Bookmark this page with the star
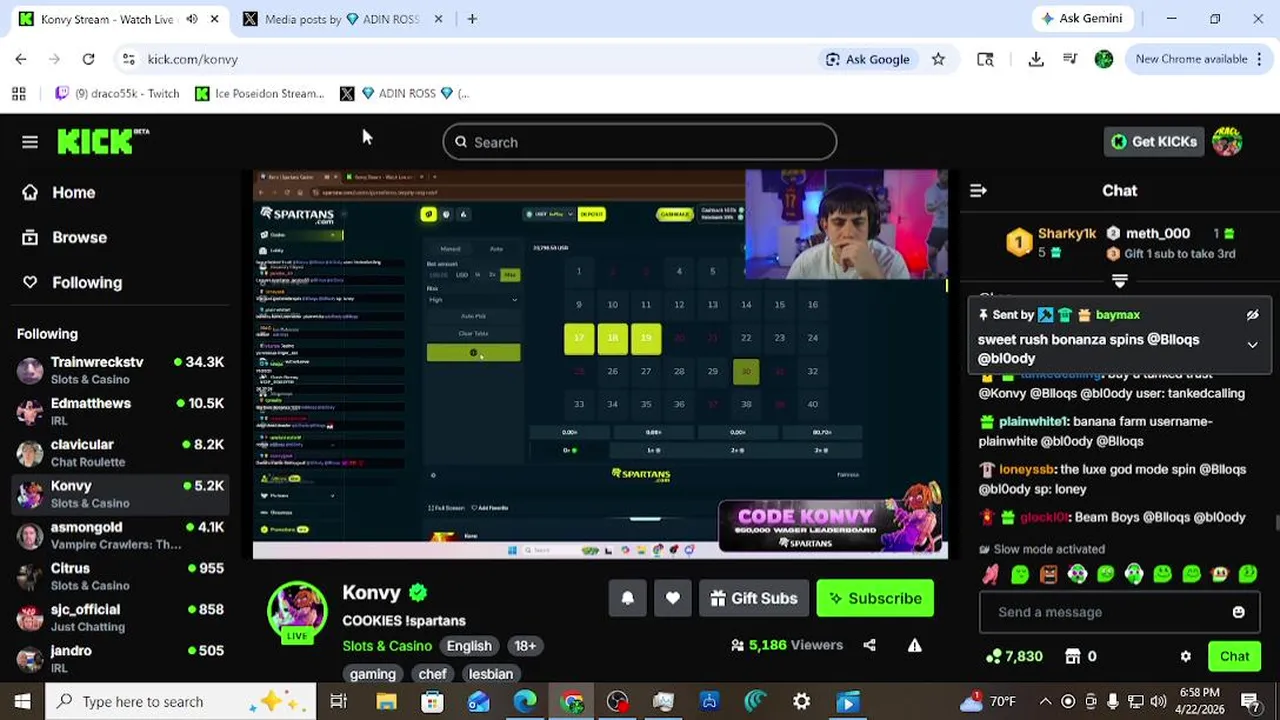The width and height of the screenshot is (1280, 720). [x=938, y=59]
